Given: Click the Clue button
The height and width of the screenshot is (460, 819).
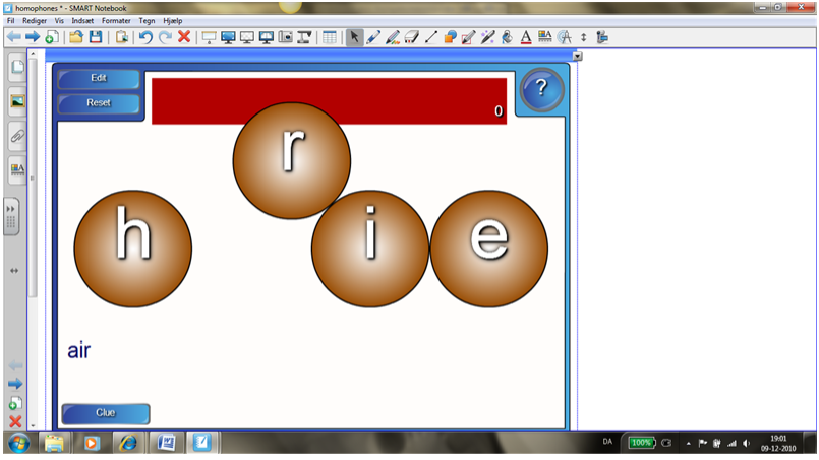Looking at the screenshot, I should click(106, 413).
